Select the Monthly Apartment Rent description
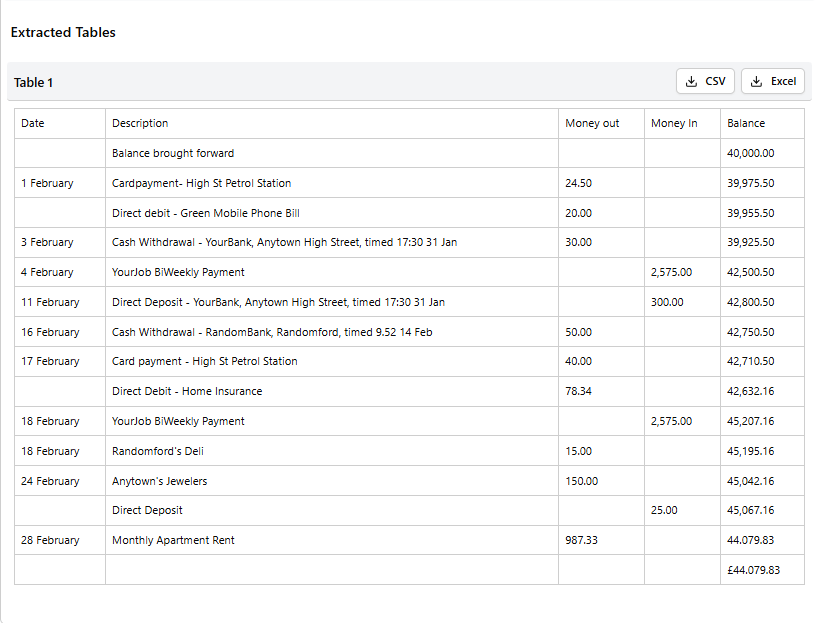Screen dimensions: 816x623 click(x=174, y=540)
